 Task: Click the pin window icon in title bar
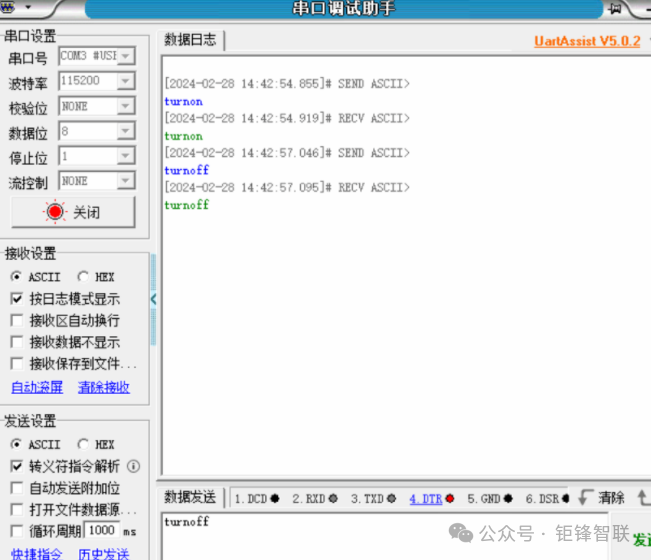[615, 8]
